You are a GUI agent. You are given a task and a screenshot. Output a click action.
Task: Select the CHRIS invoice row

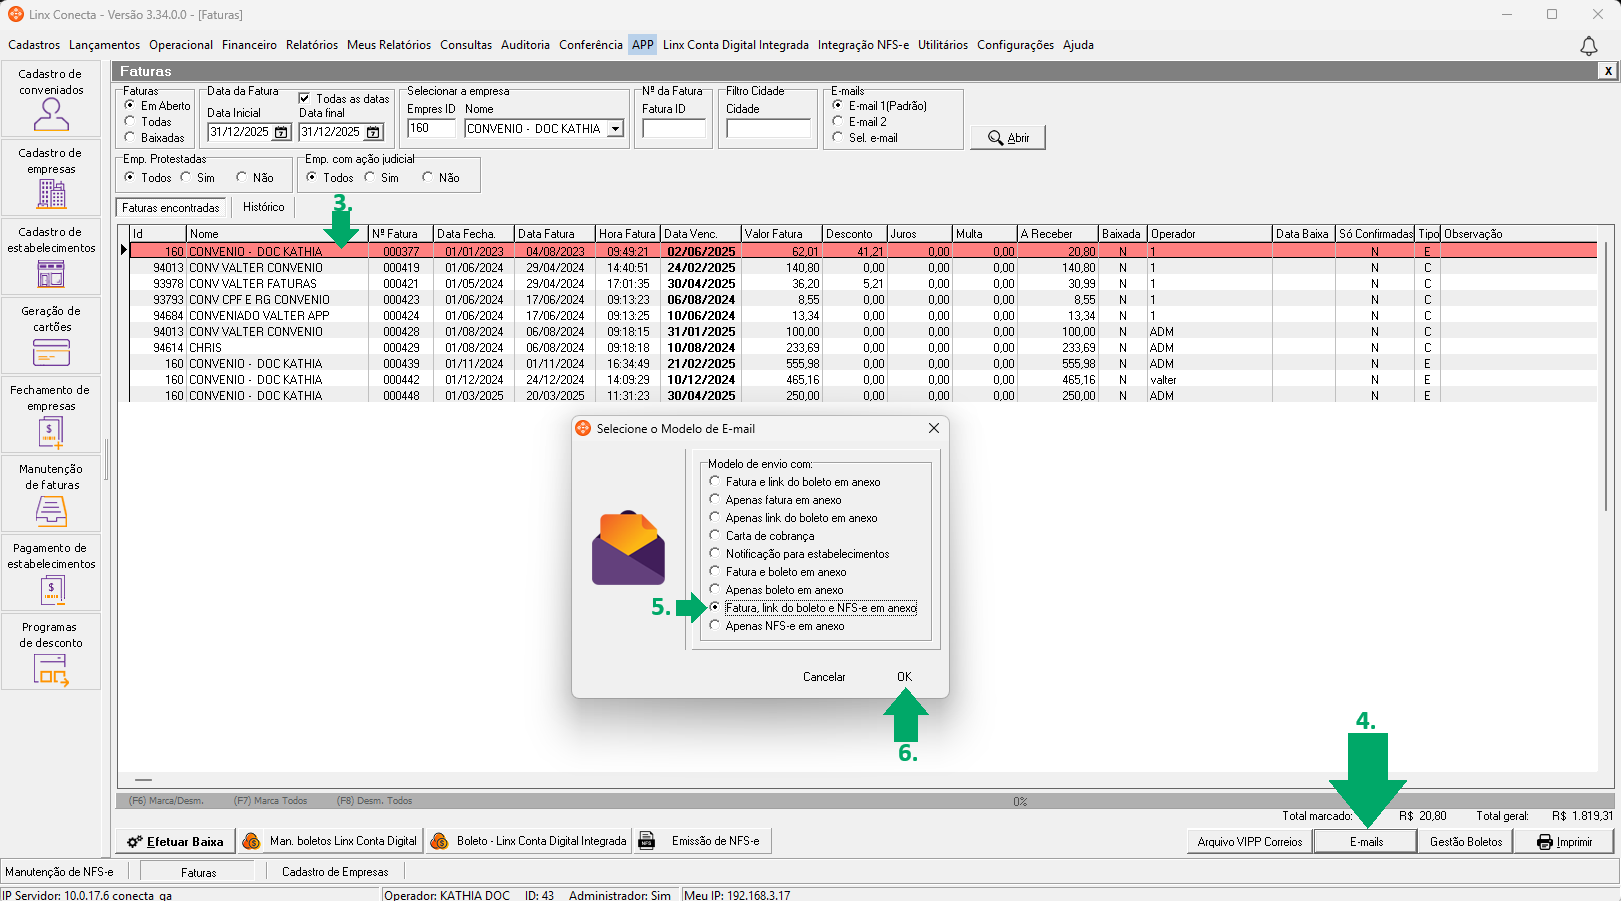pyautogui.click(x=864, y=348)
